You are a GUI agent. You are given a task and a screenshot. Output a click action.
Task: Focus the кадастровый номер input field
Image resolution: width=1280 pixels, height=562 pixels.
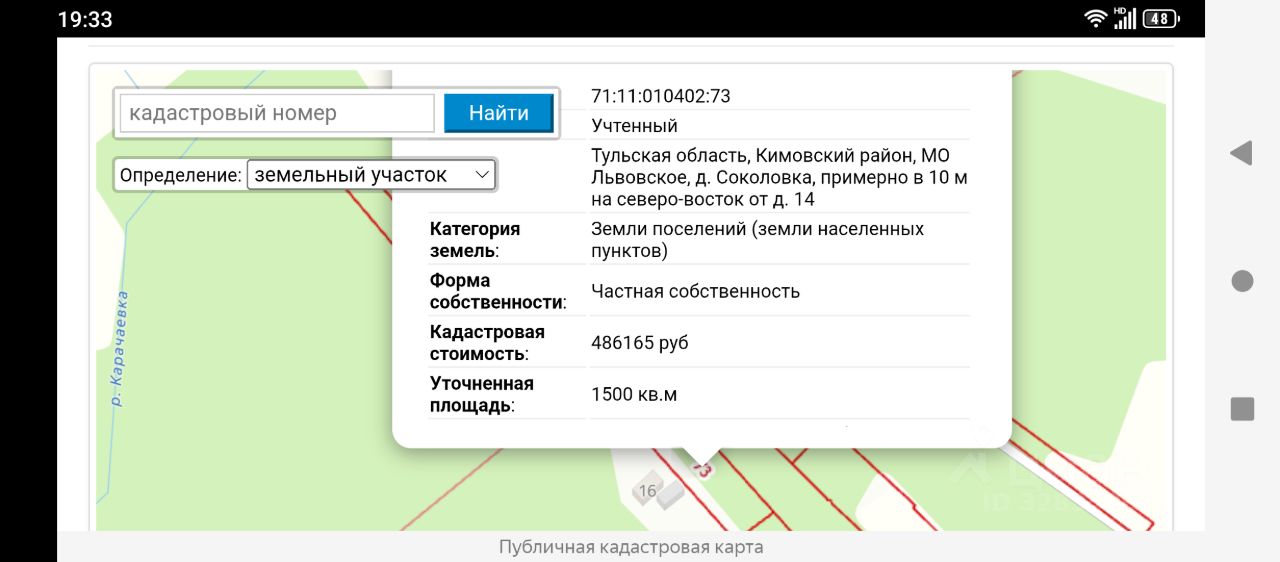pos(277,113)
